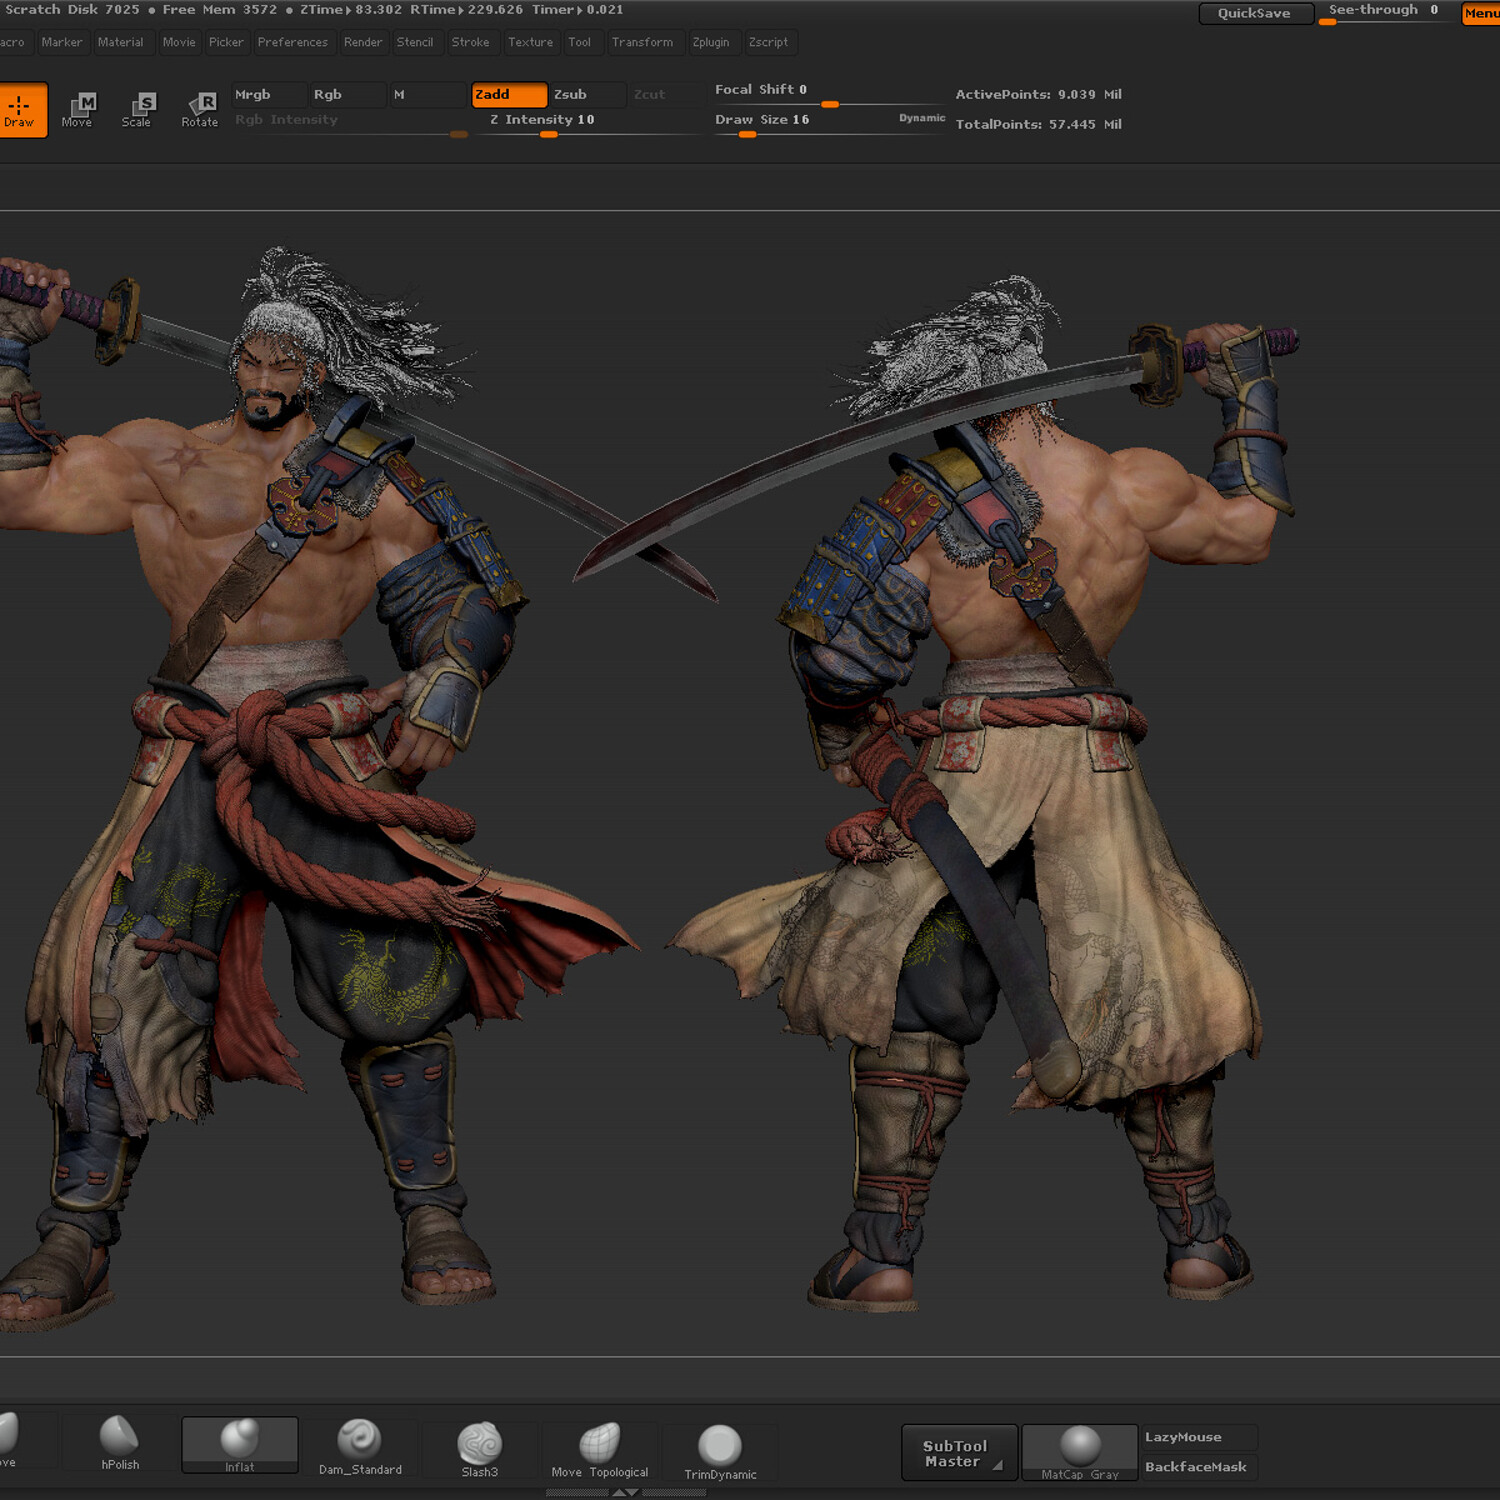1500x1500 pixels.
Task: Open the Tool menu
Action: 581,42
